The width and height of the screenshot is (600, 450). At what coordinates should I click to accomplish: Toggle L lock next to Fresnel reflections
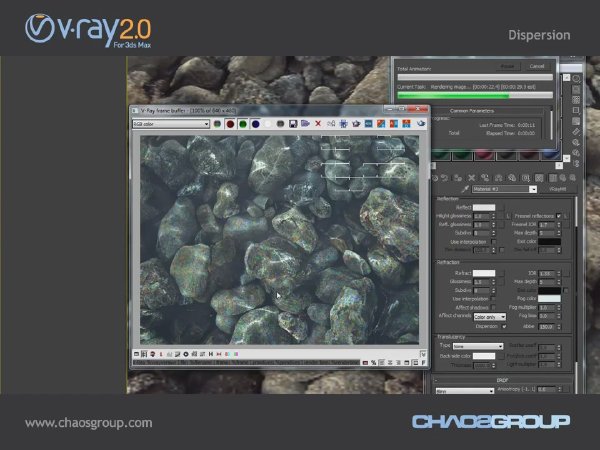coord(566,216)
